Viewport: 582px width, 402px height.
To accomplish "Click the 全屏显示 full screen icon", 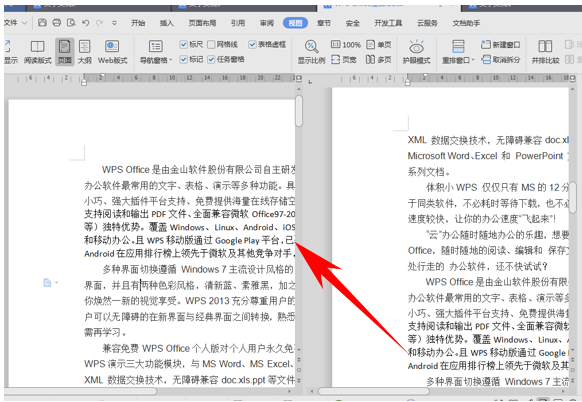I will (11, 52).
